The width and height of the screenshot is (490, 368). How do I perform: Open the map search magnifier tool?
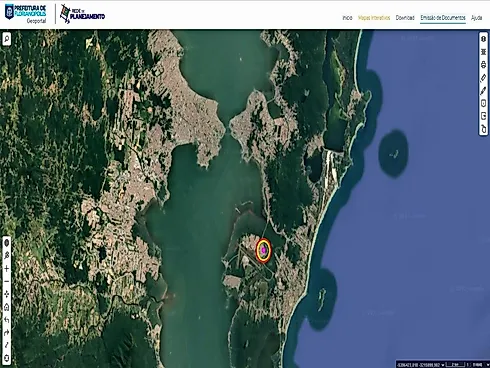click(x=6, y=39)
